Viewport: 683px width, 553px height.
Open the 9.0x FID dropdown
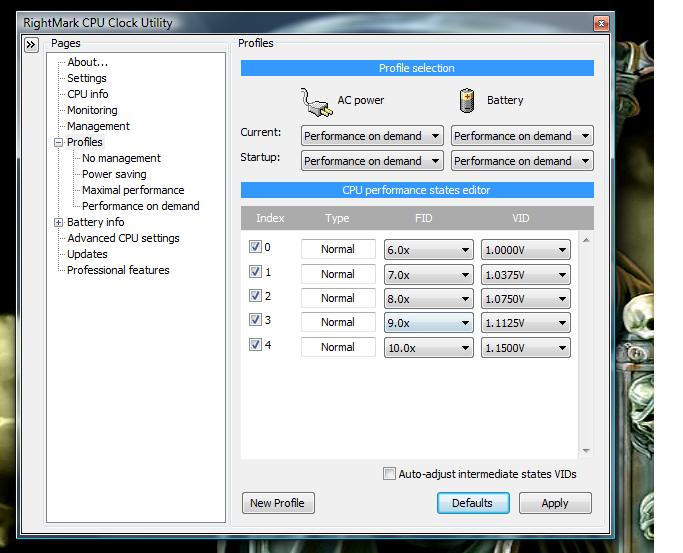pos(429,323)
